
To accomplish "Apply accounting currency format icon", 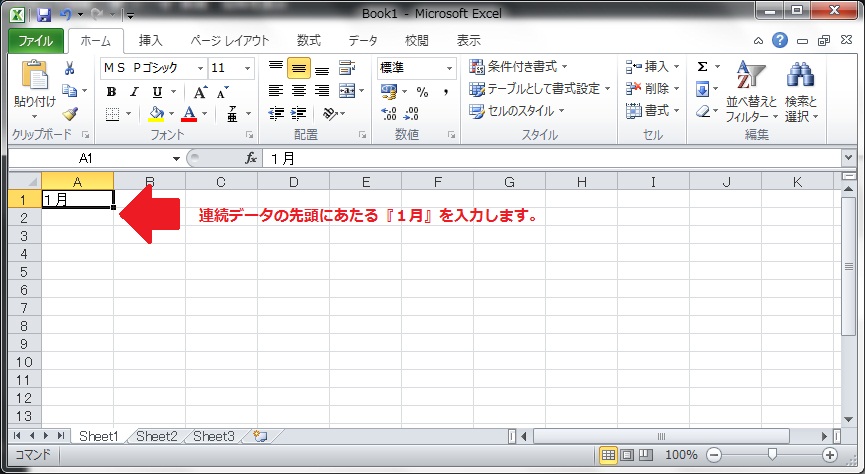I will coord(389,92).
